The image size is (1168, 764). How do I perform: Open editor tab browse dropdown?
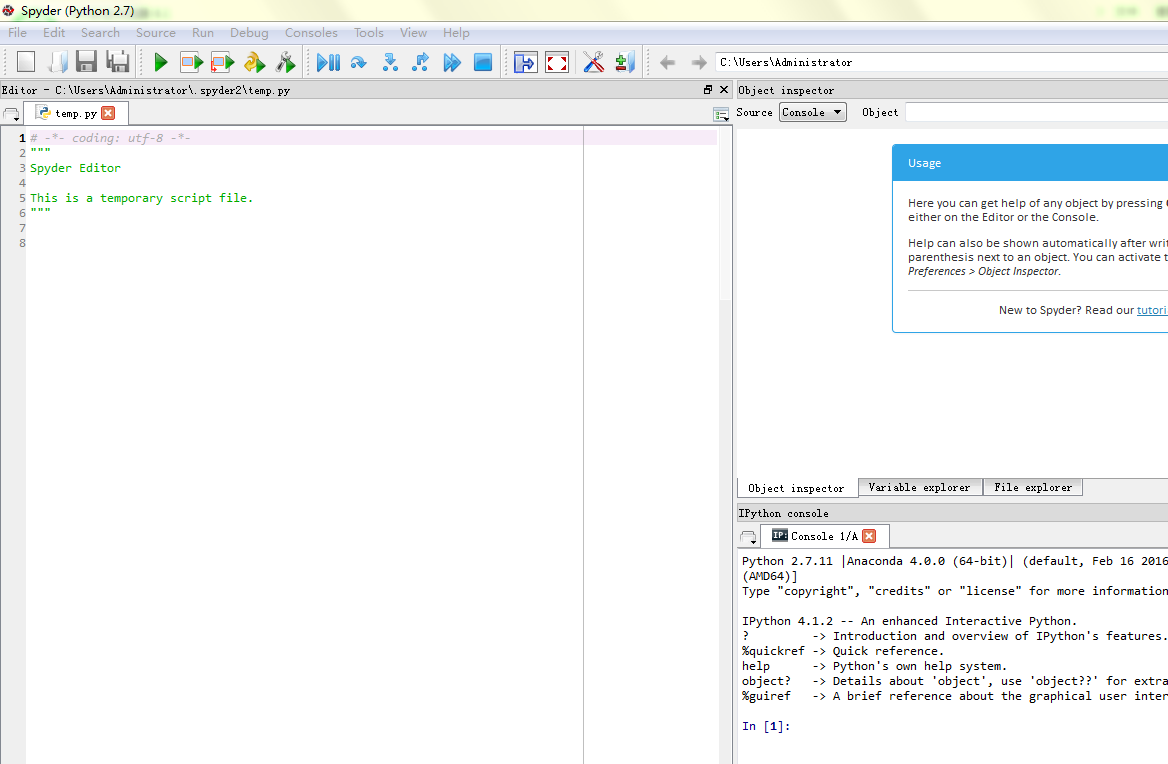[11, 115]
